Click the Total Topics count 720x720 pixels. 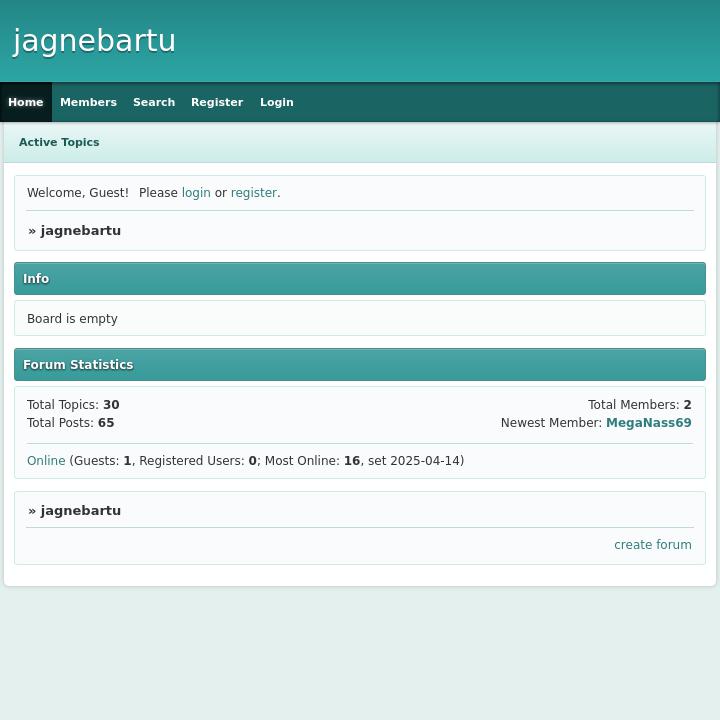111,405
